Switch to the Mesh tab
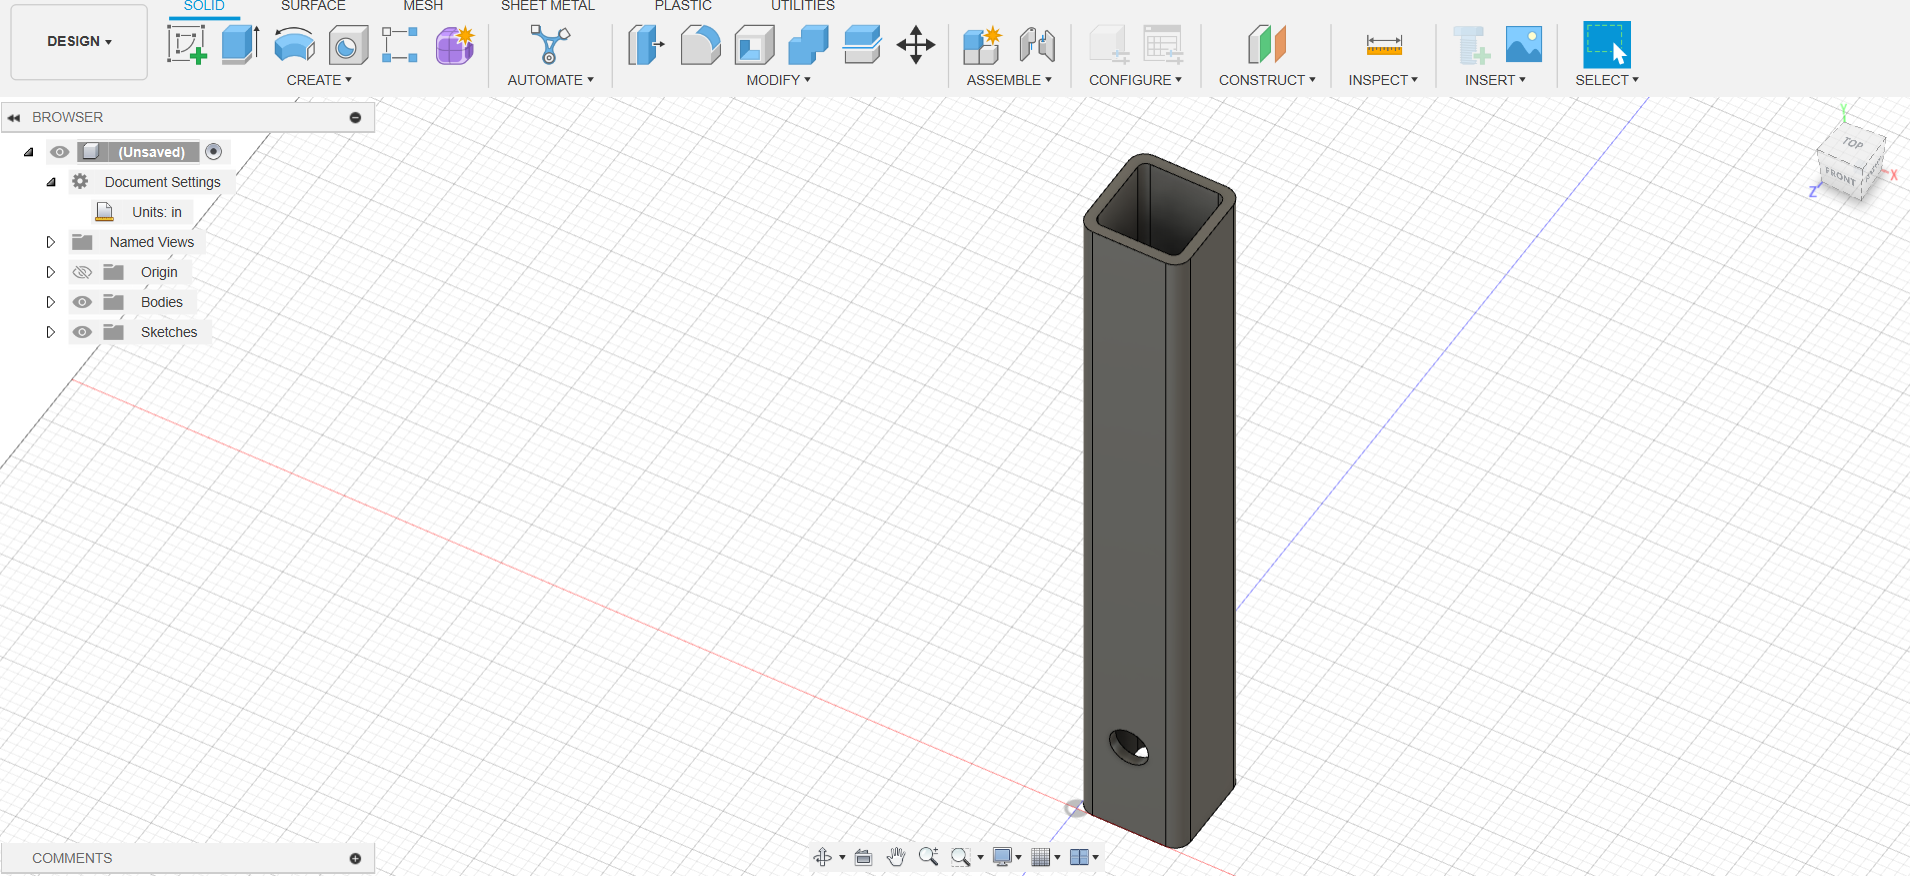 [423, 6]
